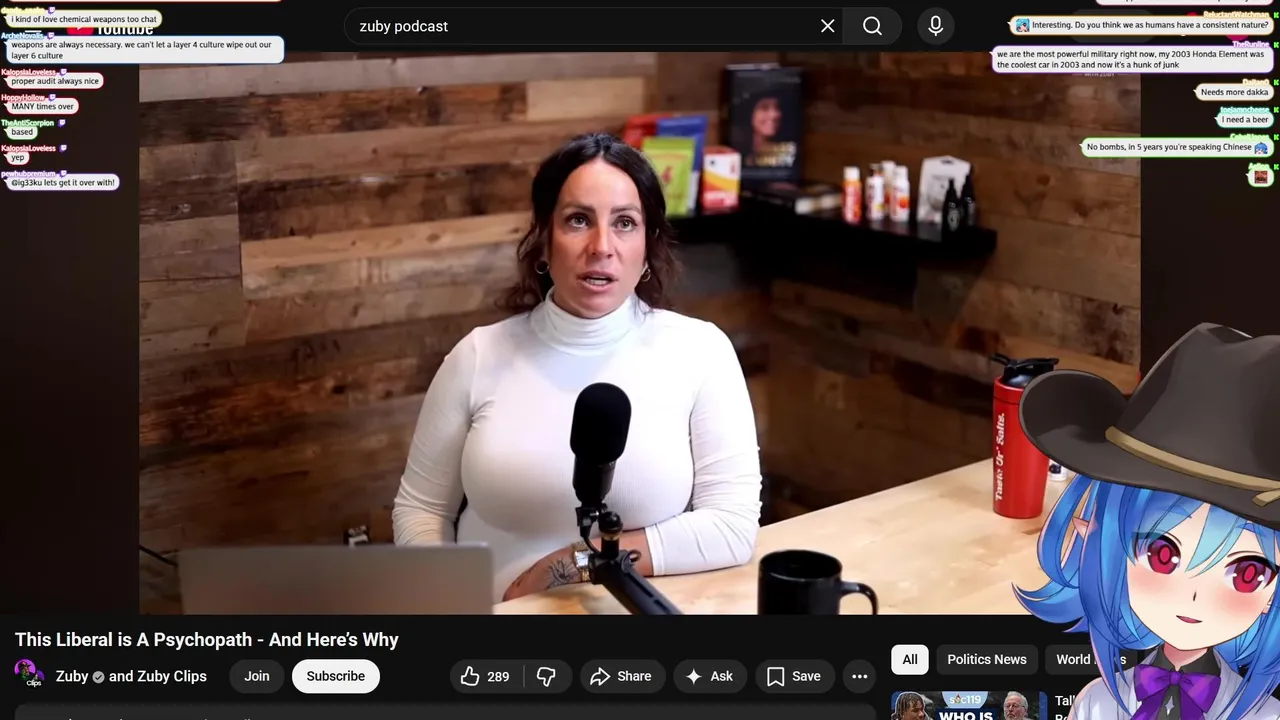Select the Politics News filter chip
The image size is (1280, 720).
(x=987, y=660)
